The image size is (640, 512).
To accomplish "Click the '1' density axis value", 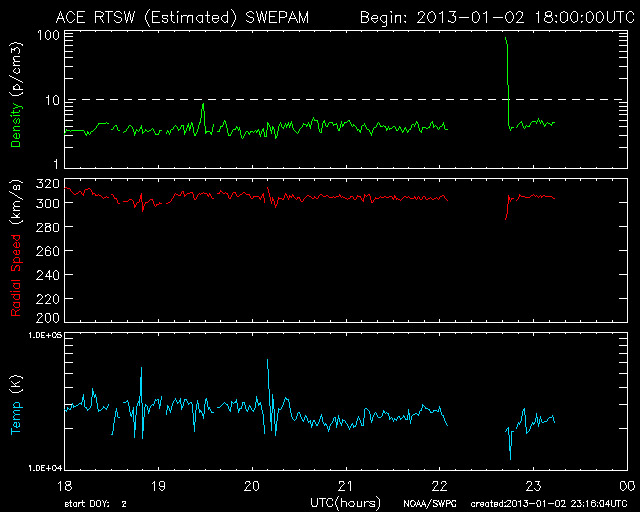I will coord(56,164).
